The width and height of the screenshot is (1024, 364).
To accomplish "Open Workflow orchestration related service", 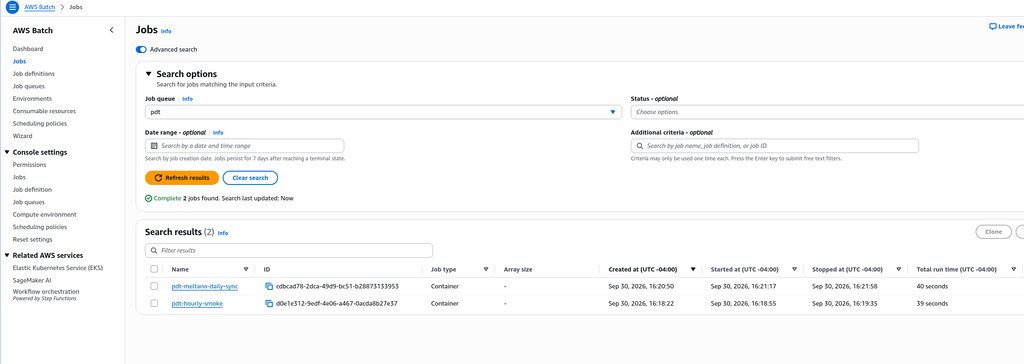I will point(46,291).
